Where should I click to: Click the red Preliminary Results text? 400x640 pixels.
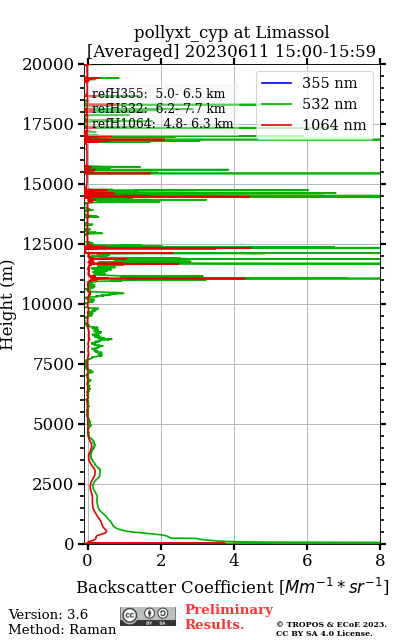[229, 617]
